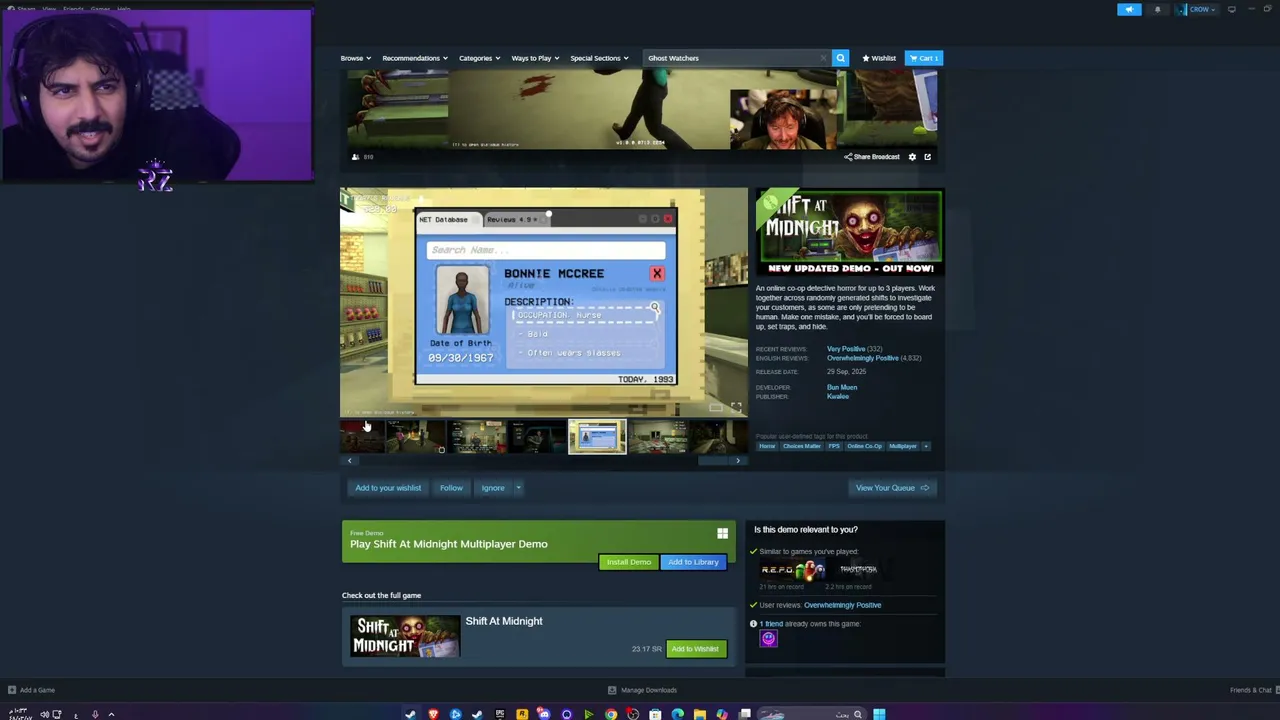Expand the Browse store menu

(355, 58)
